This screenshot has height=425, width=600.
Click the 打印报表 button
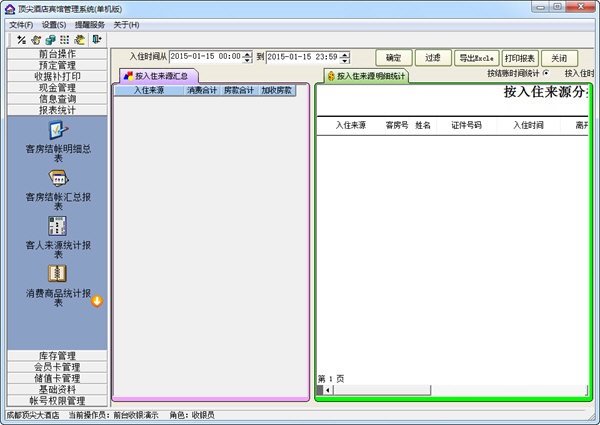coord(520,58)
